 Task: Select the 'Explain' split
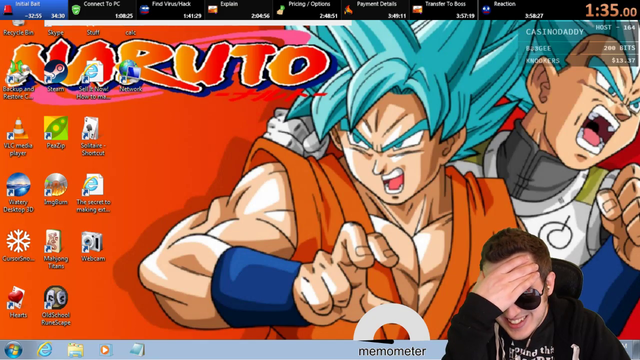tap(238, 10)
